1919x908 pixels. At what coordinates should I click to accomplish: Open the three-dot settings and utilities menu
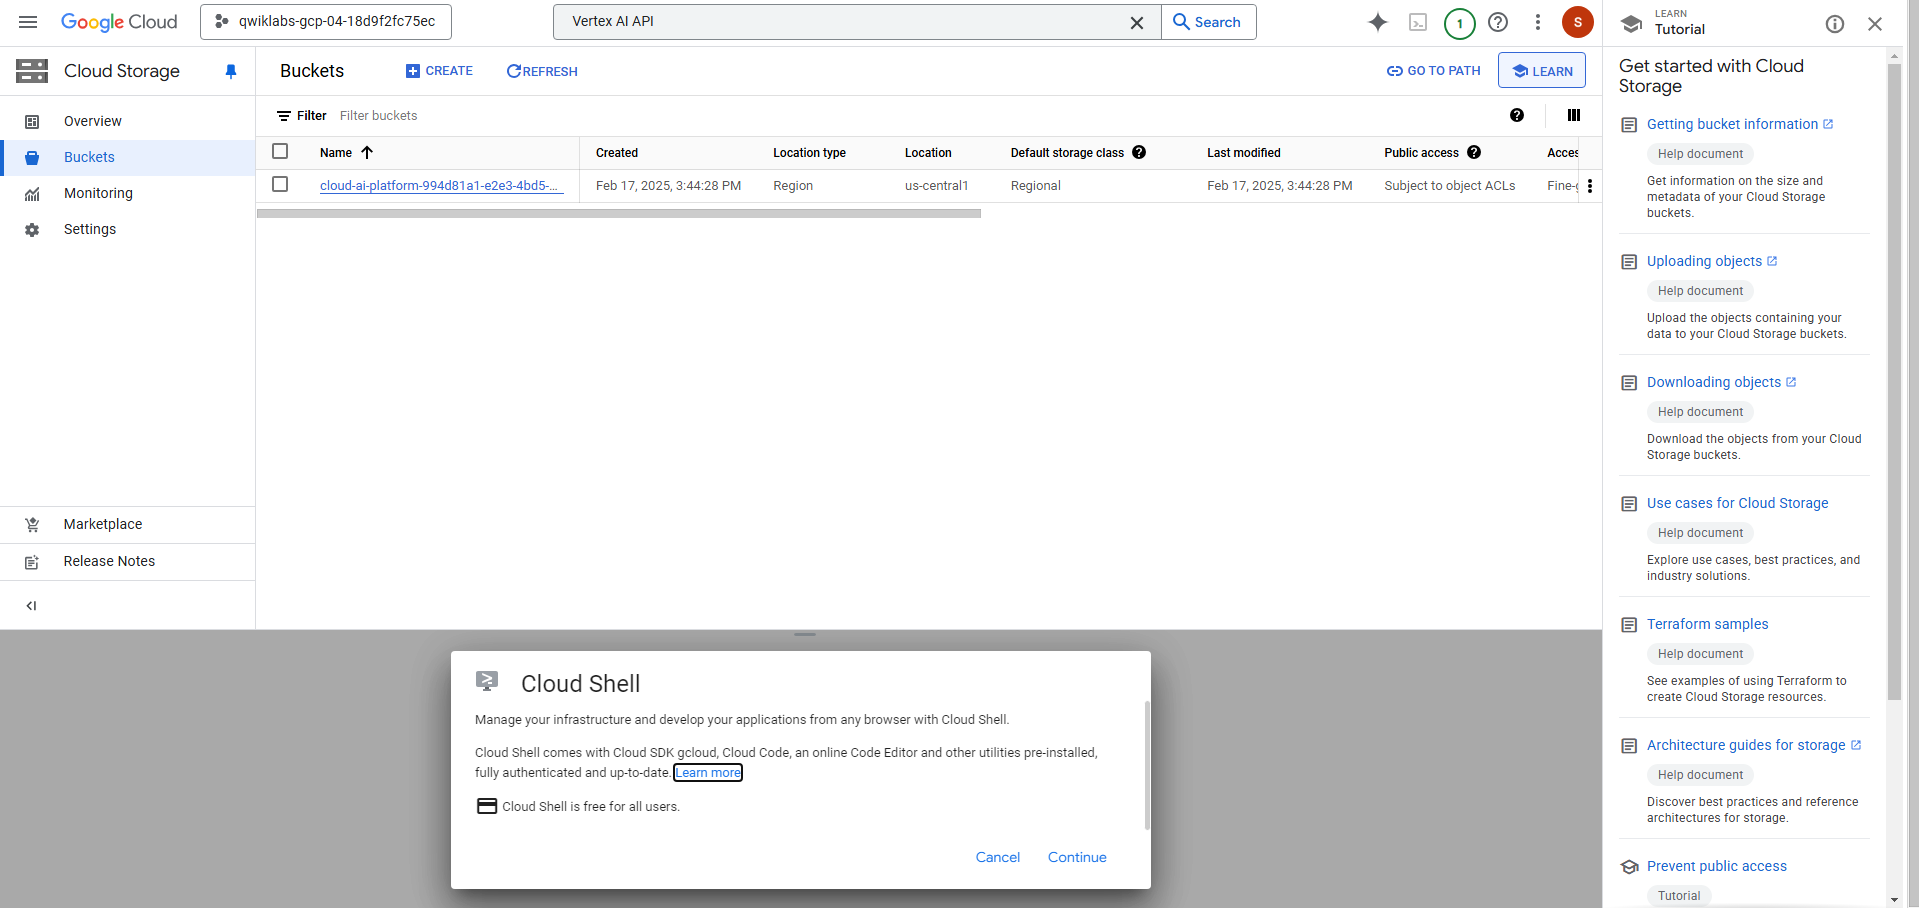point(1538,22)
